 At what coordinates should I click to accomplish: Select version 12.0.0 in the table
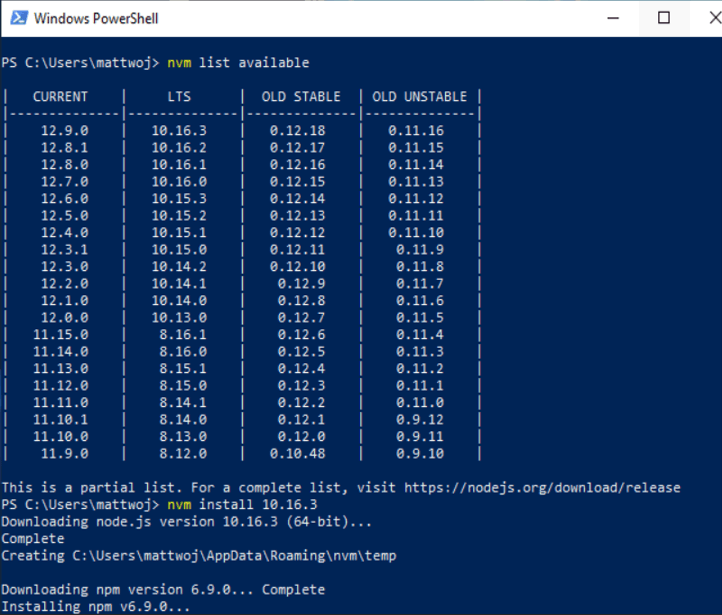[x=64, y=318]
